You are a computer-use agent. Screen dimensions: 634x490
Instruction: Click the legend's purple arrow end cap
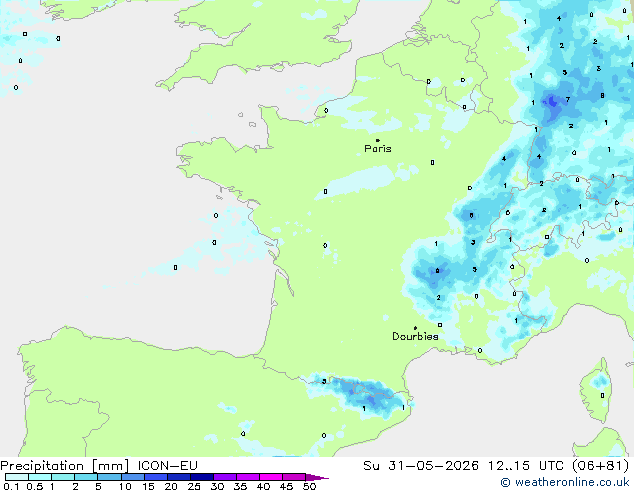point(317,477)
